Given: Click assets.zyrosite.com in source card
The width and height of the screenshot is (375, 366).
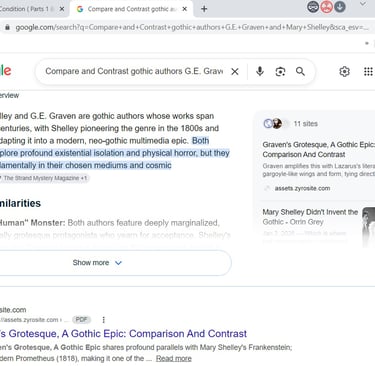Looking at the screenshot, I should point(302,188).
